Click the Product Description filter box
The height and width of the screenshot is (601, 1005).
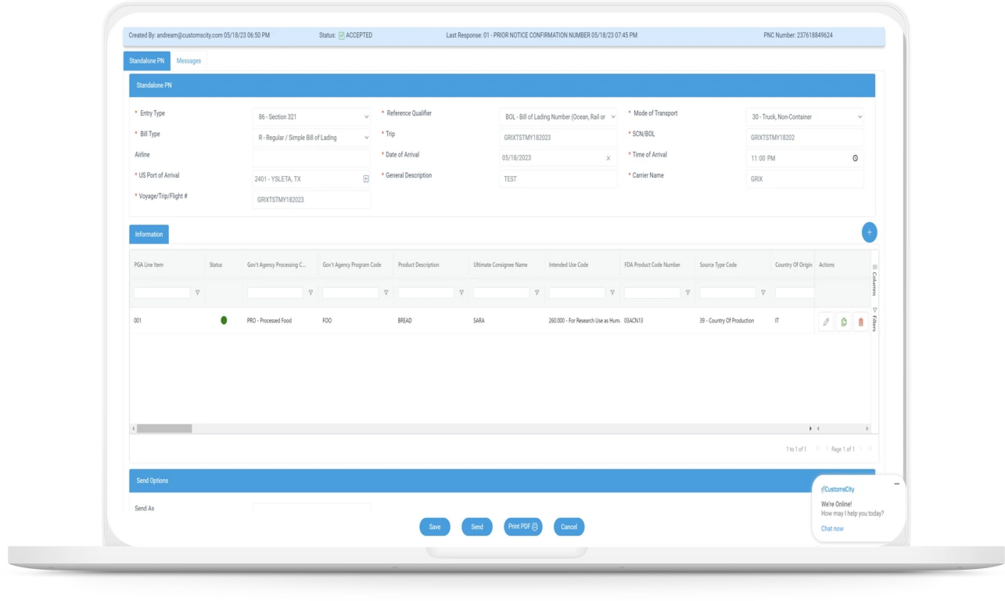(x=426, y=293)
